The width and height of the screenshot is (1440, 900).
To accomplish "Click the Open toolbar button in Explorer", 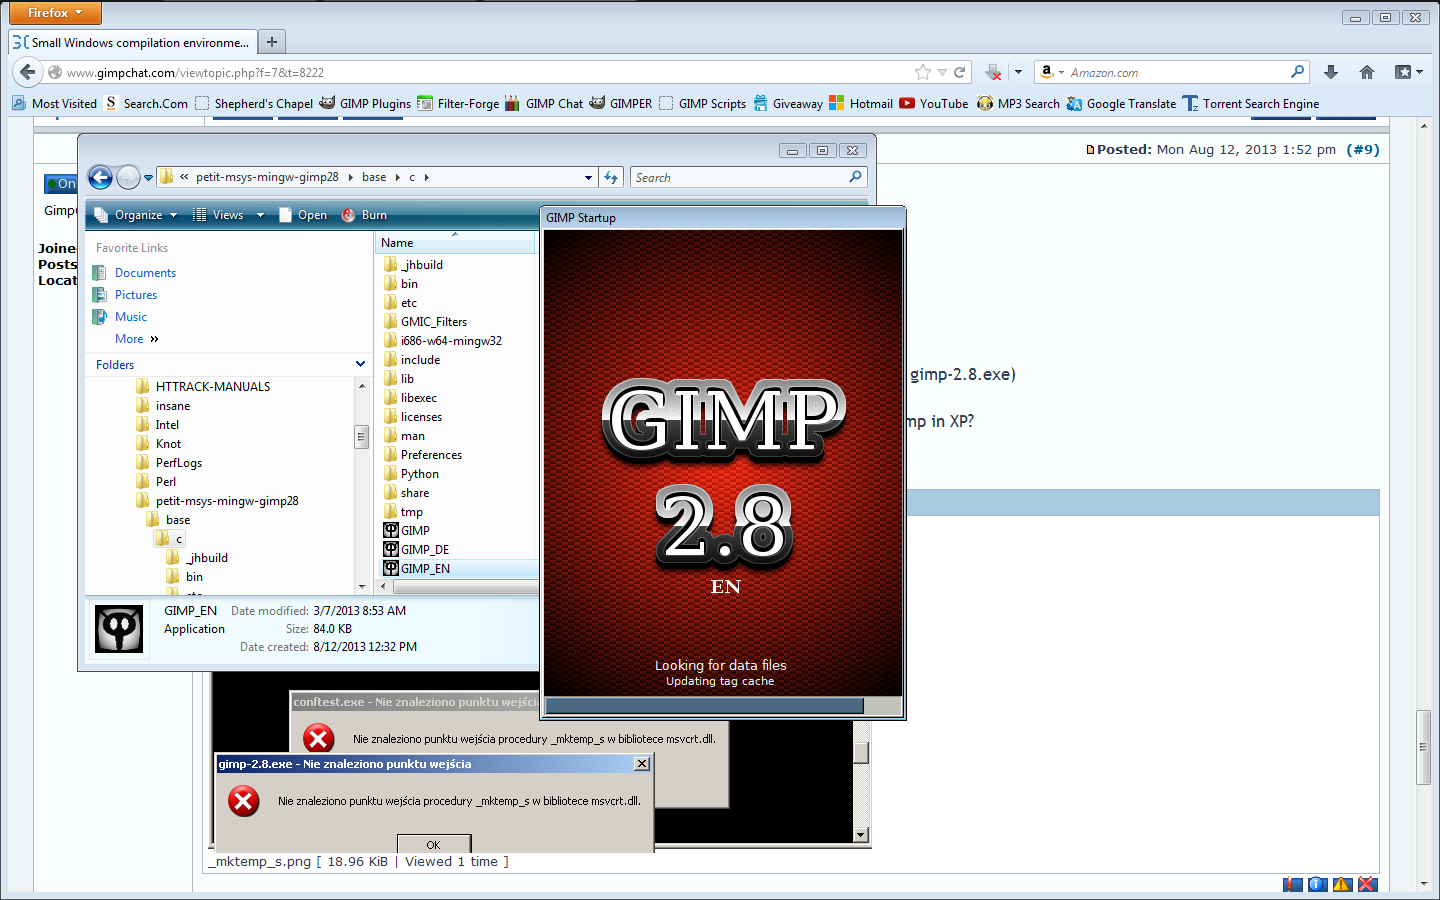I will (303, 215).
